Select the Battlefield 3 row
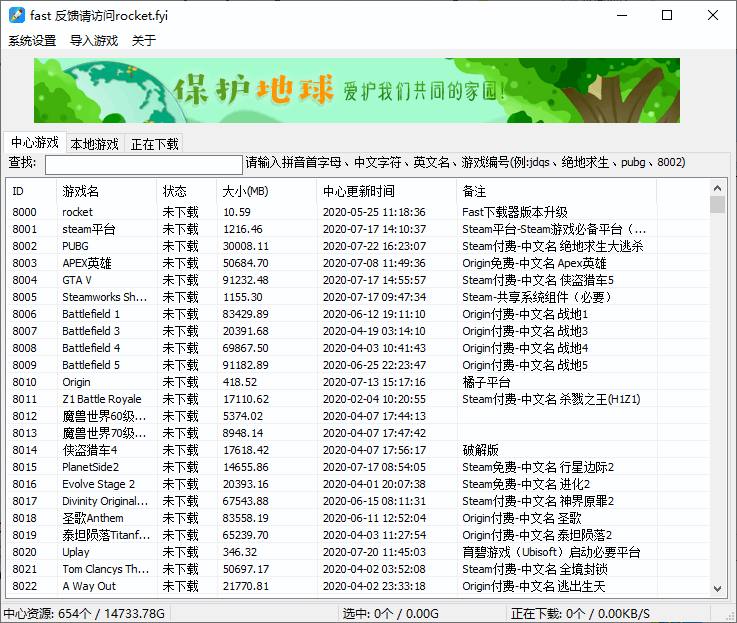 (x=357, y=331)
